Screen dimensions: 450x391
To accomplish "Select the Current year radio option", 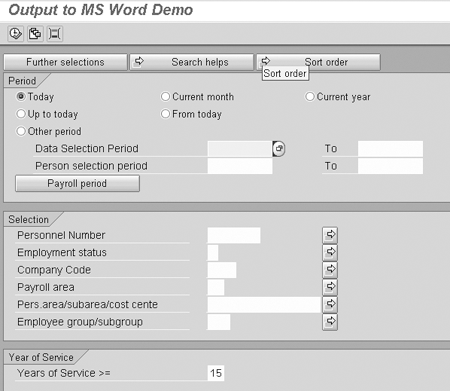I will pos(310,97).
